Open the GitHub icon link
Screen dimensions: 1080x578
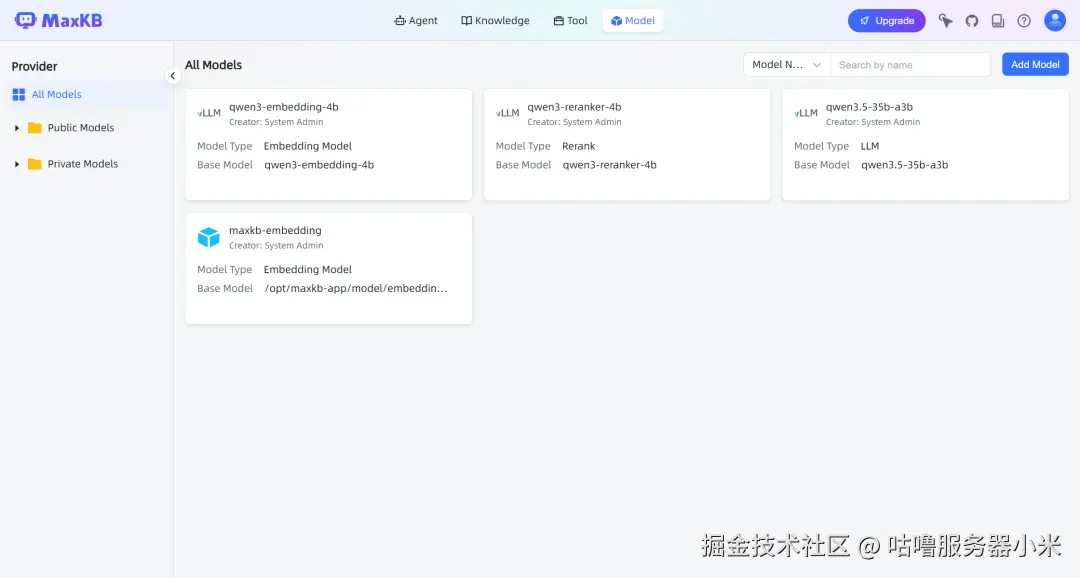tap(972, 21)
